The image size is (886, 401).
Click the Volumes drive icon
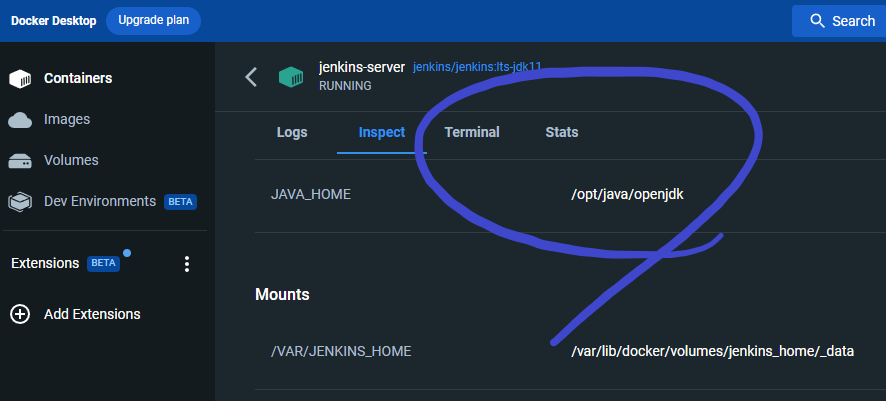point(20,161)
